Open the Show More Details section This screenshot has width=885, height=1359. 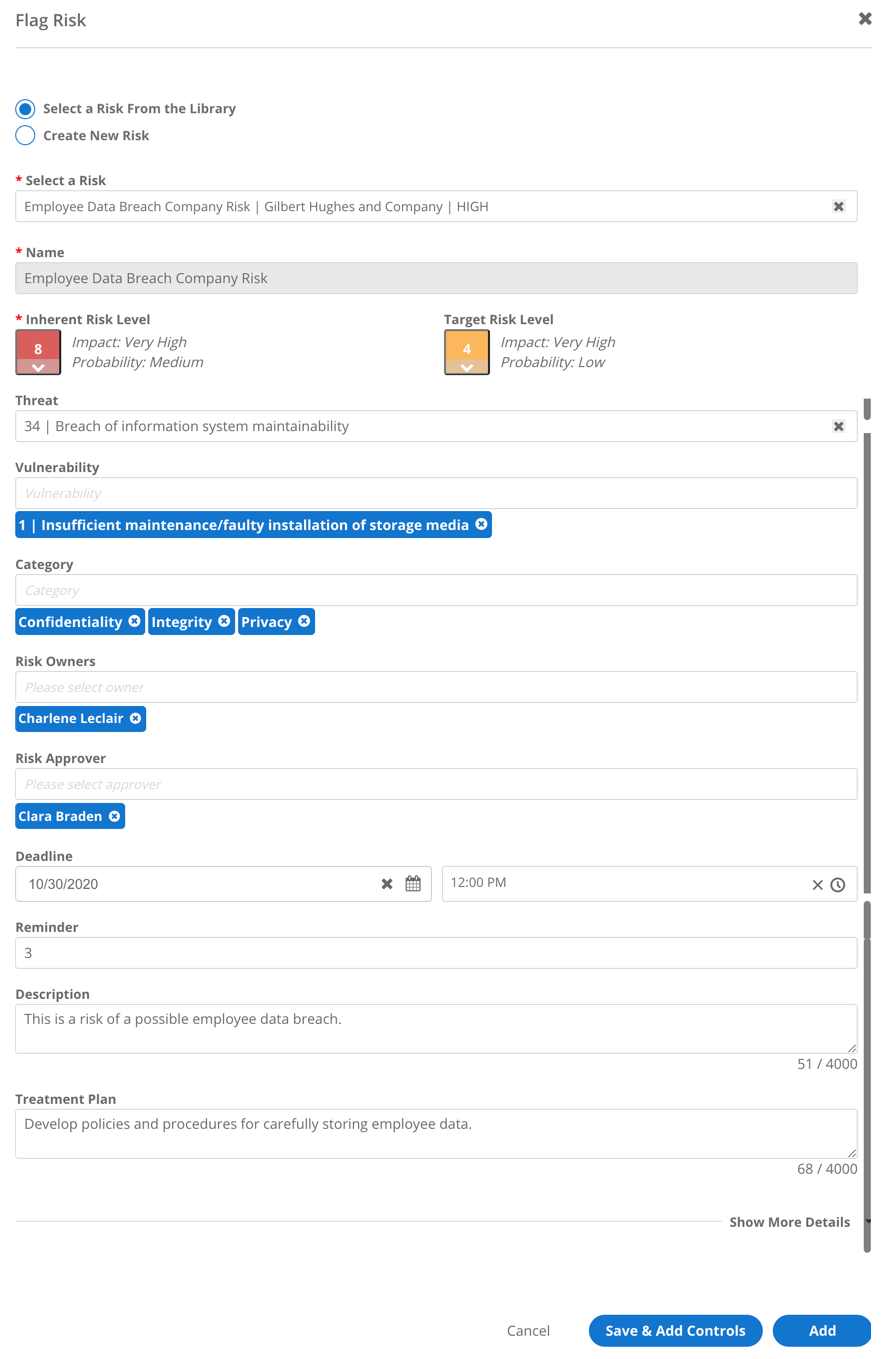789,1221
